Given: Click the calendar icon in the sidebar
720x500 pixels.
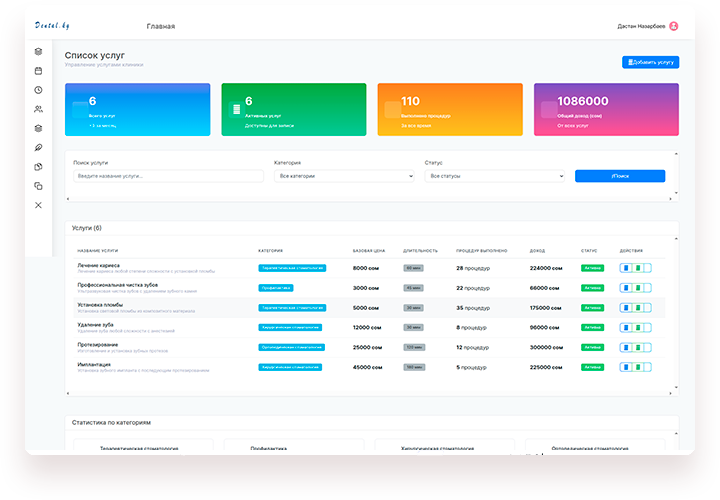Looking at the screenshot, I should (38, 71).
